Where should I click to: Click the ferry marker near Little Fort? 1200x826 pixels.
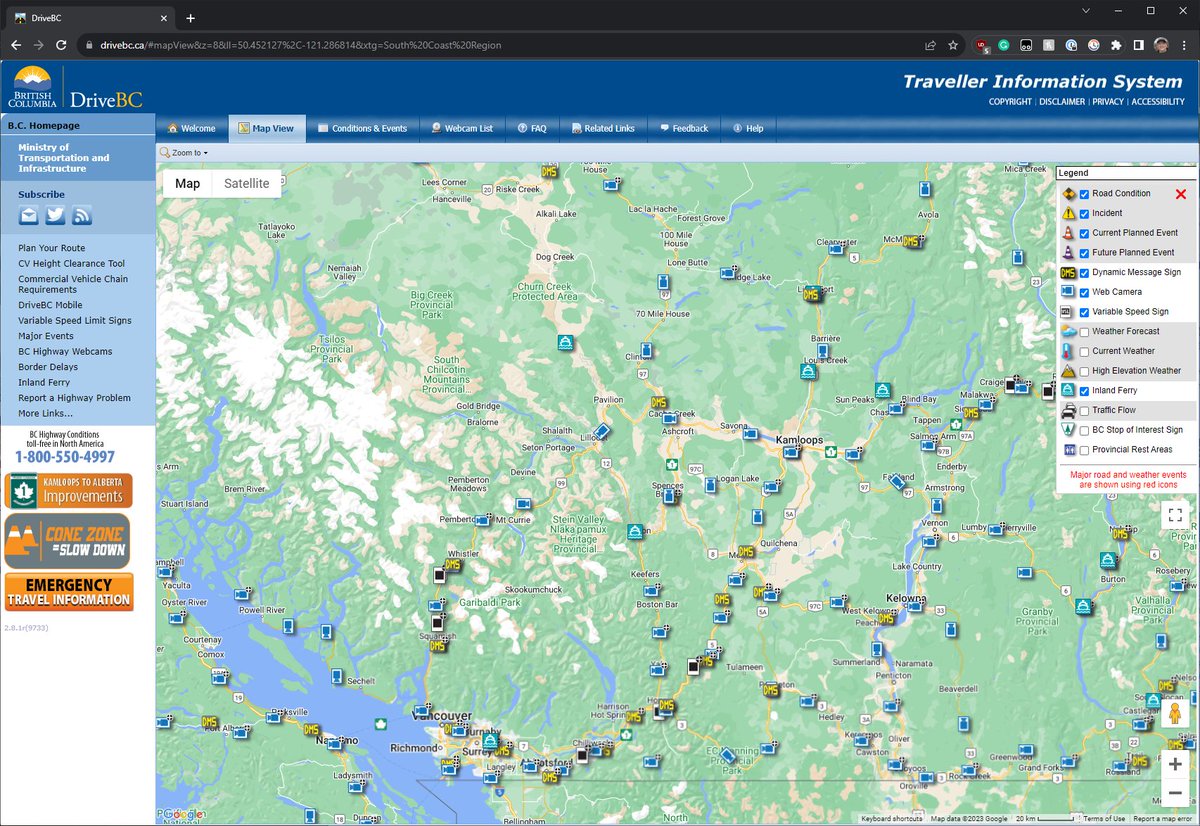[x=814, y=293]
